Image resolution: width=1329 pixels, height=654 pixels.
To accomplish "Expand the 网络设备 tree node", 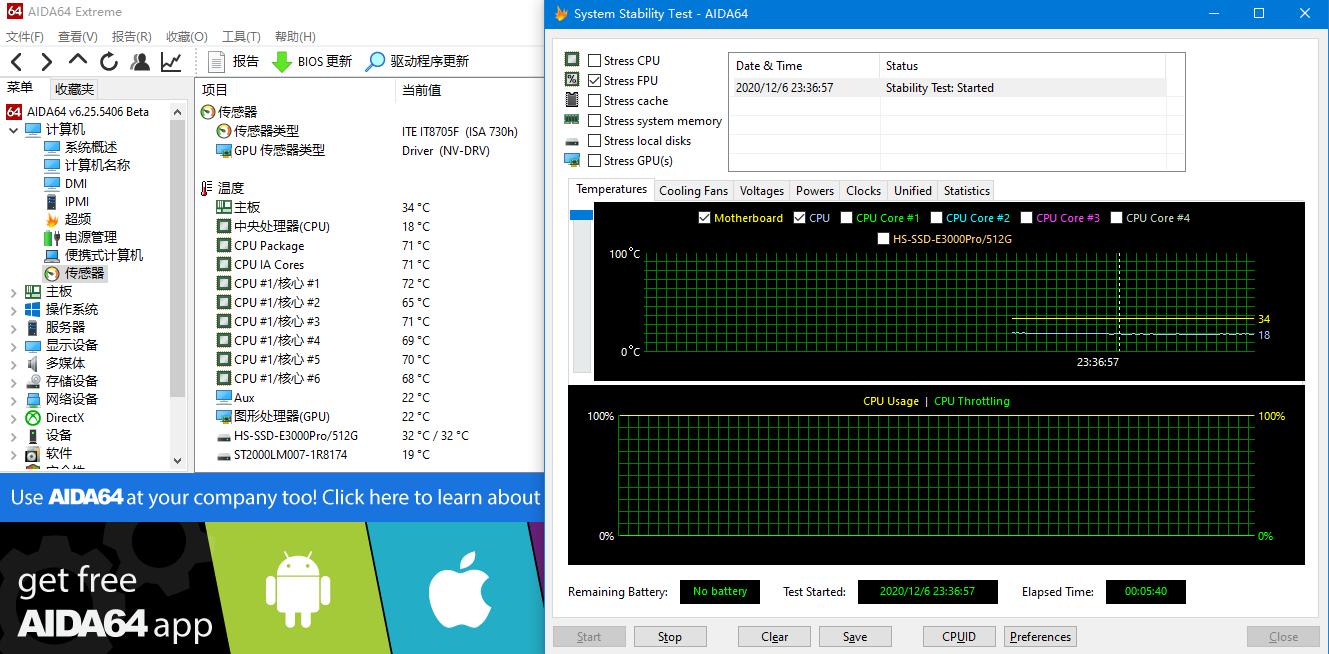I will pyautogui.click(x=13, y=399).
